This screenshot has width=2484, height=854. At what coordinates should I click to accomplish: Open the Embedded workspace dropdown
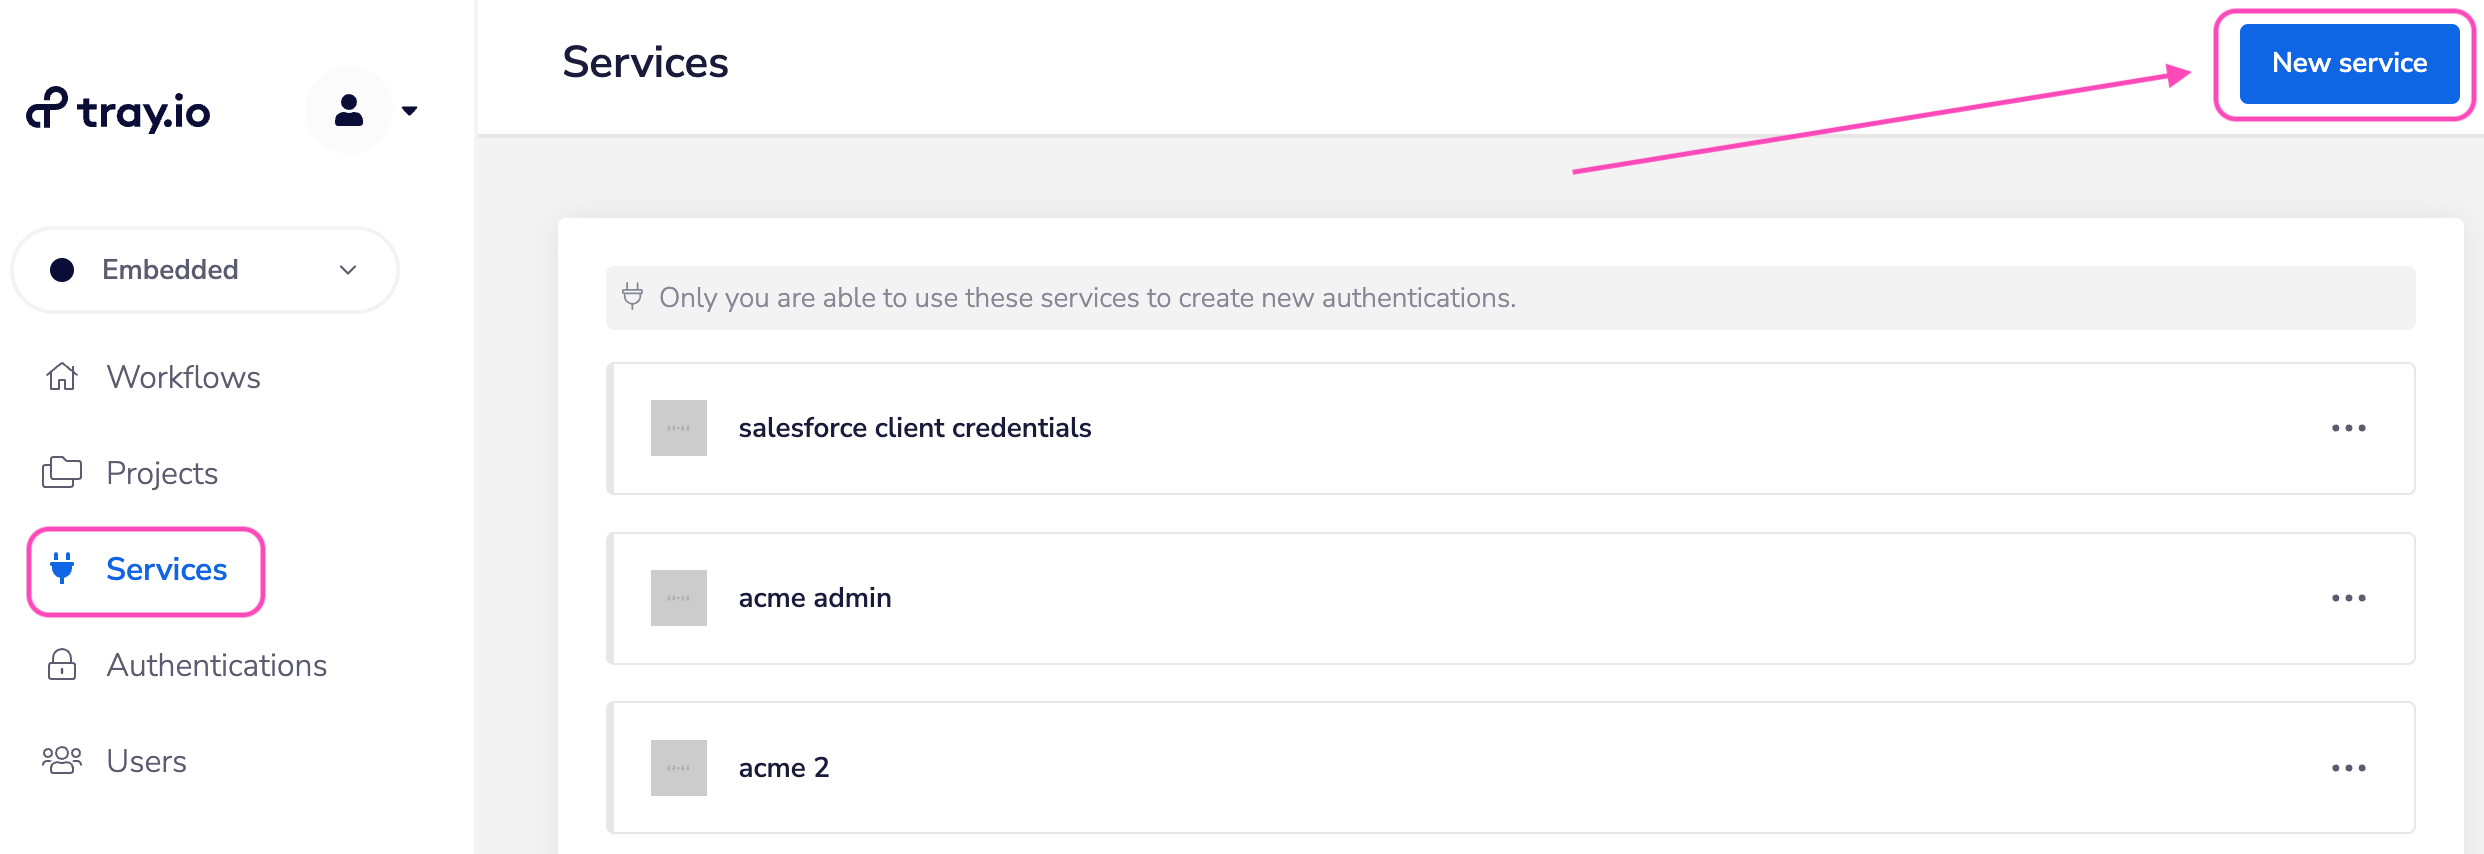point(205,270)
